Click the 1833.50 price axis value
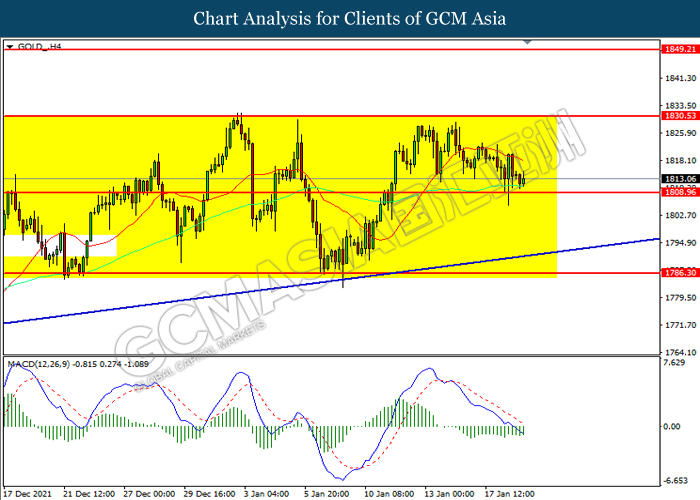 click(x=680, y=105)
